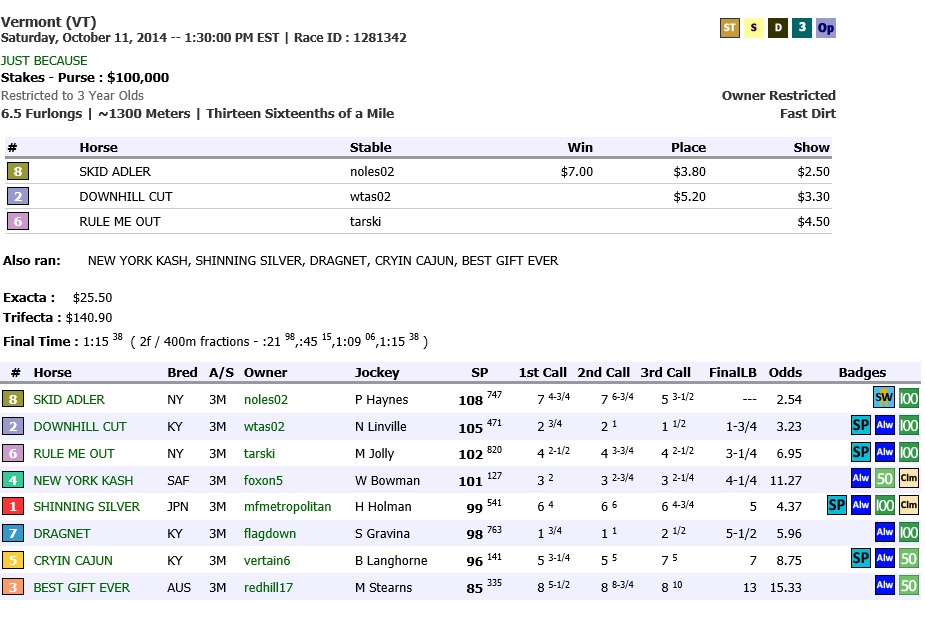The height and width of the screenshot is (629, 925).
Task: Click the 50 badge for Cryin Cajun
Action: (x=908, y=559)
